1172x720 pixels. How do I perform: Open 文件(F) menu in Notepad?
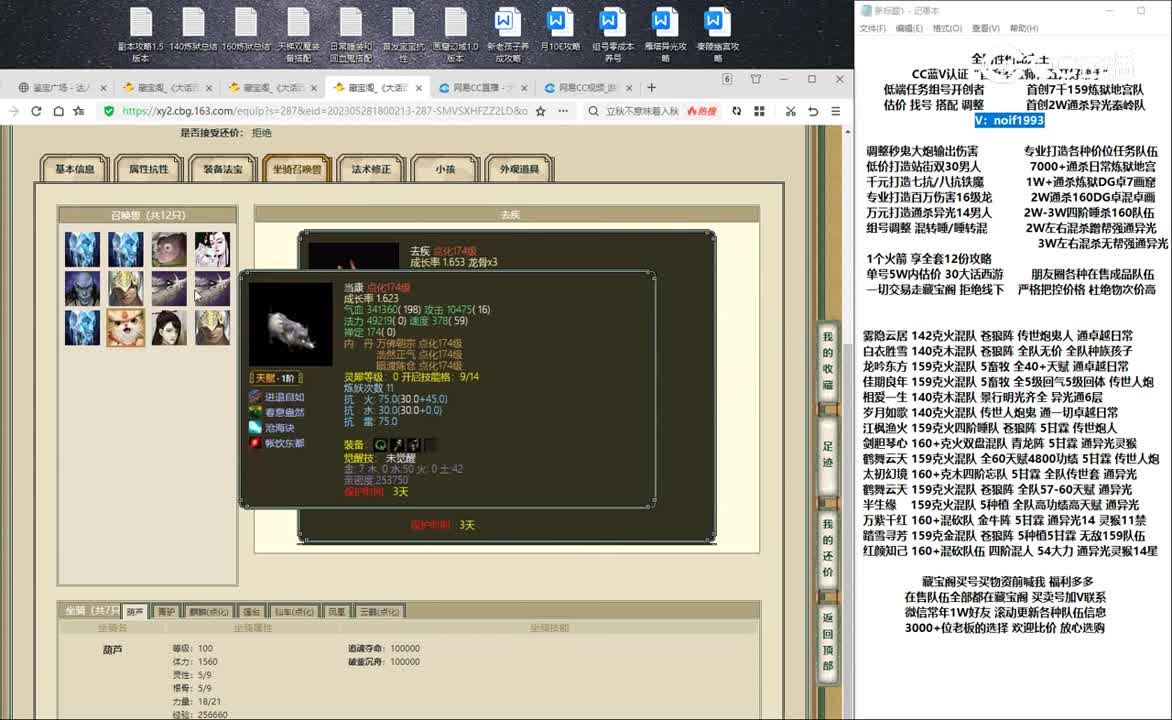[x=872, y=28]
